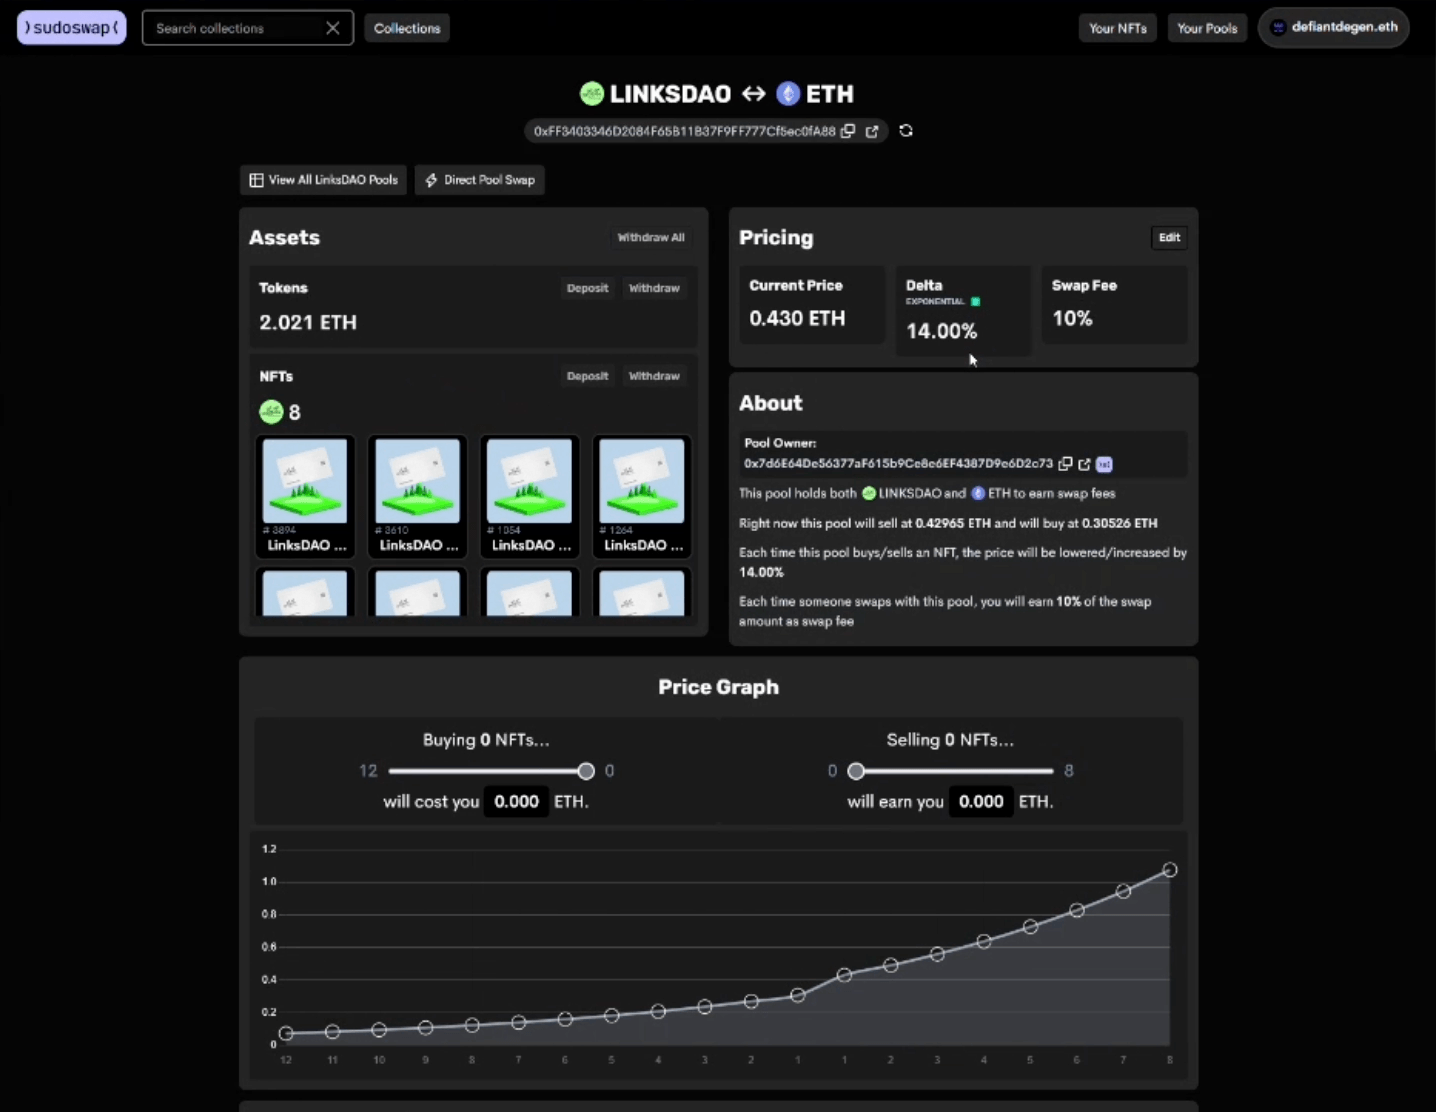The width and height of the screenshot is (1436, 1112).
Task: Click the LINKSDAO icon in the About text
Action: pos(869,493)
